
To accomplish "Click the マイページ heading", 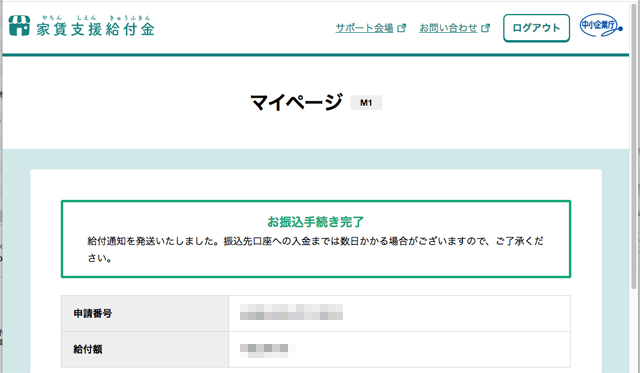I will [296, 102].
